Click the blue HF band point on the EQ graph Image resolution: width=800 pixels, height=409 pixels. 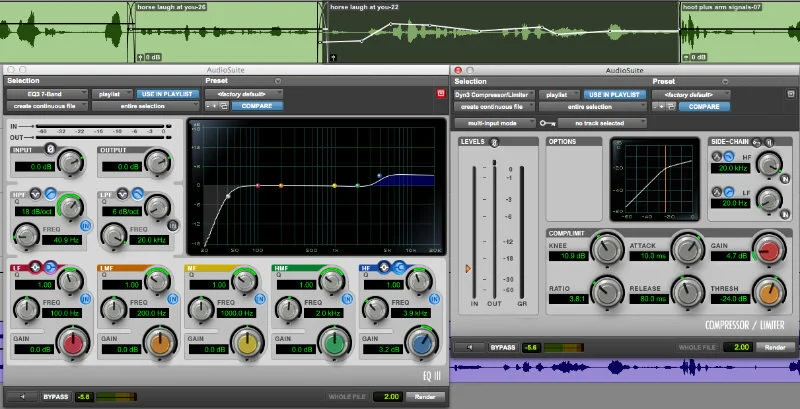[x=379, y=176]
